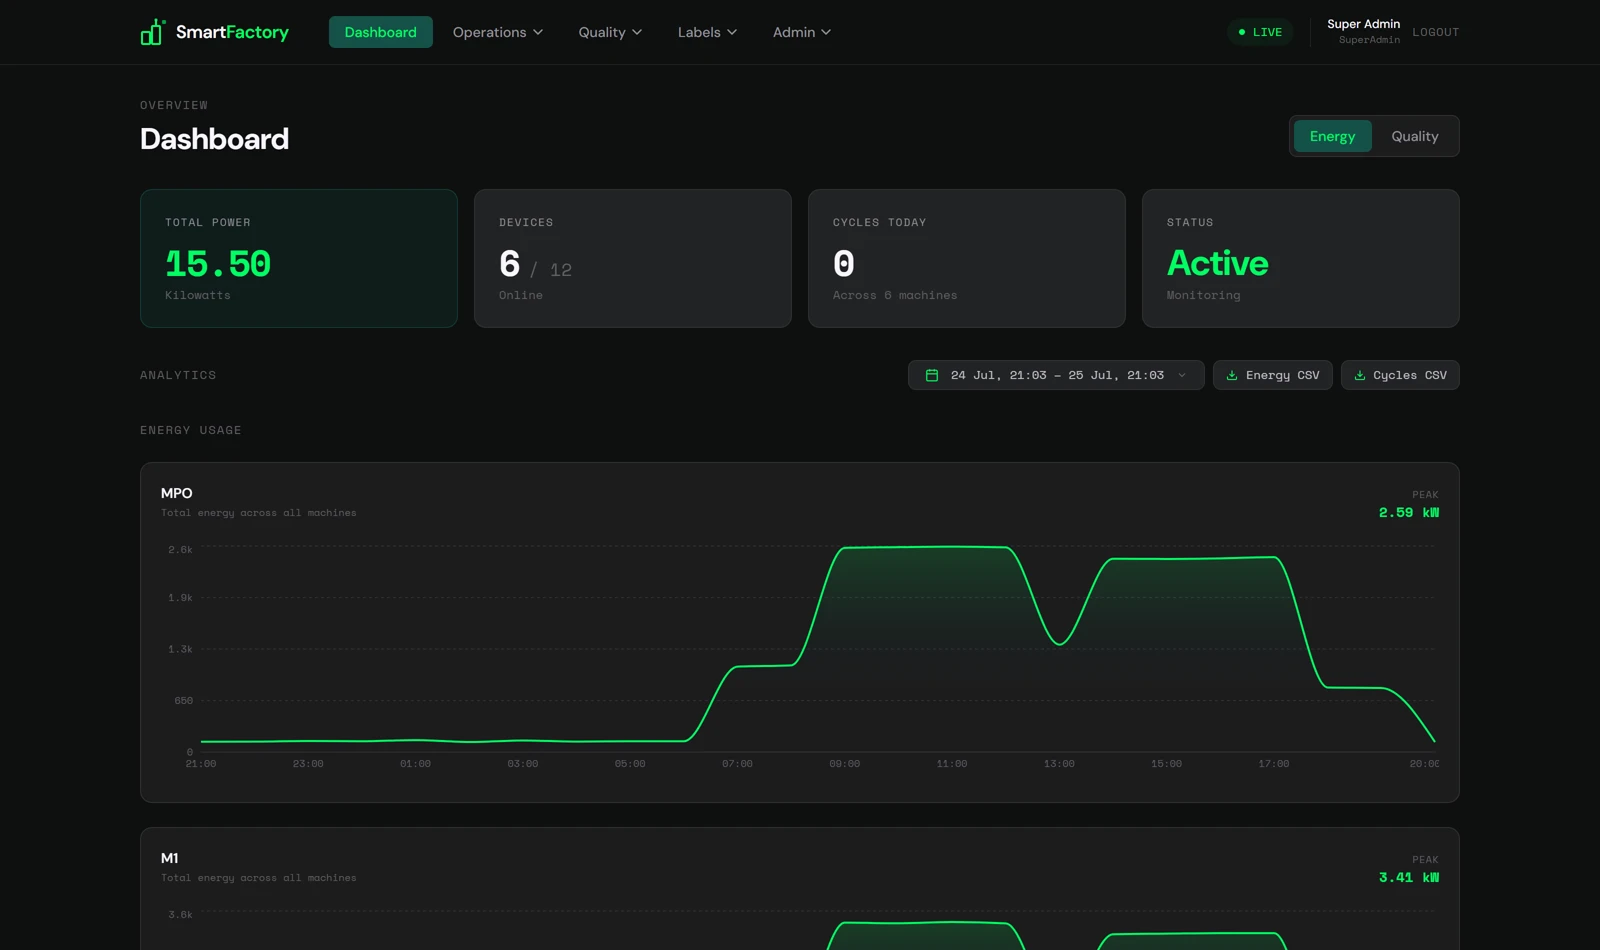Viewport: 1600px width, 950px height.
Task: Click the Dashboard page heading
Action: [214, 139]
